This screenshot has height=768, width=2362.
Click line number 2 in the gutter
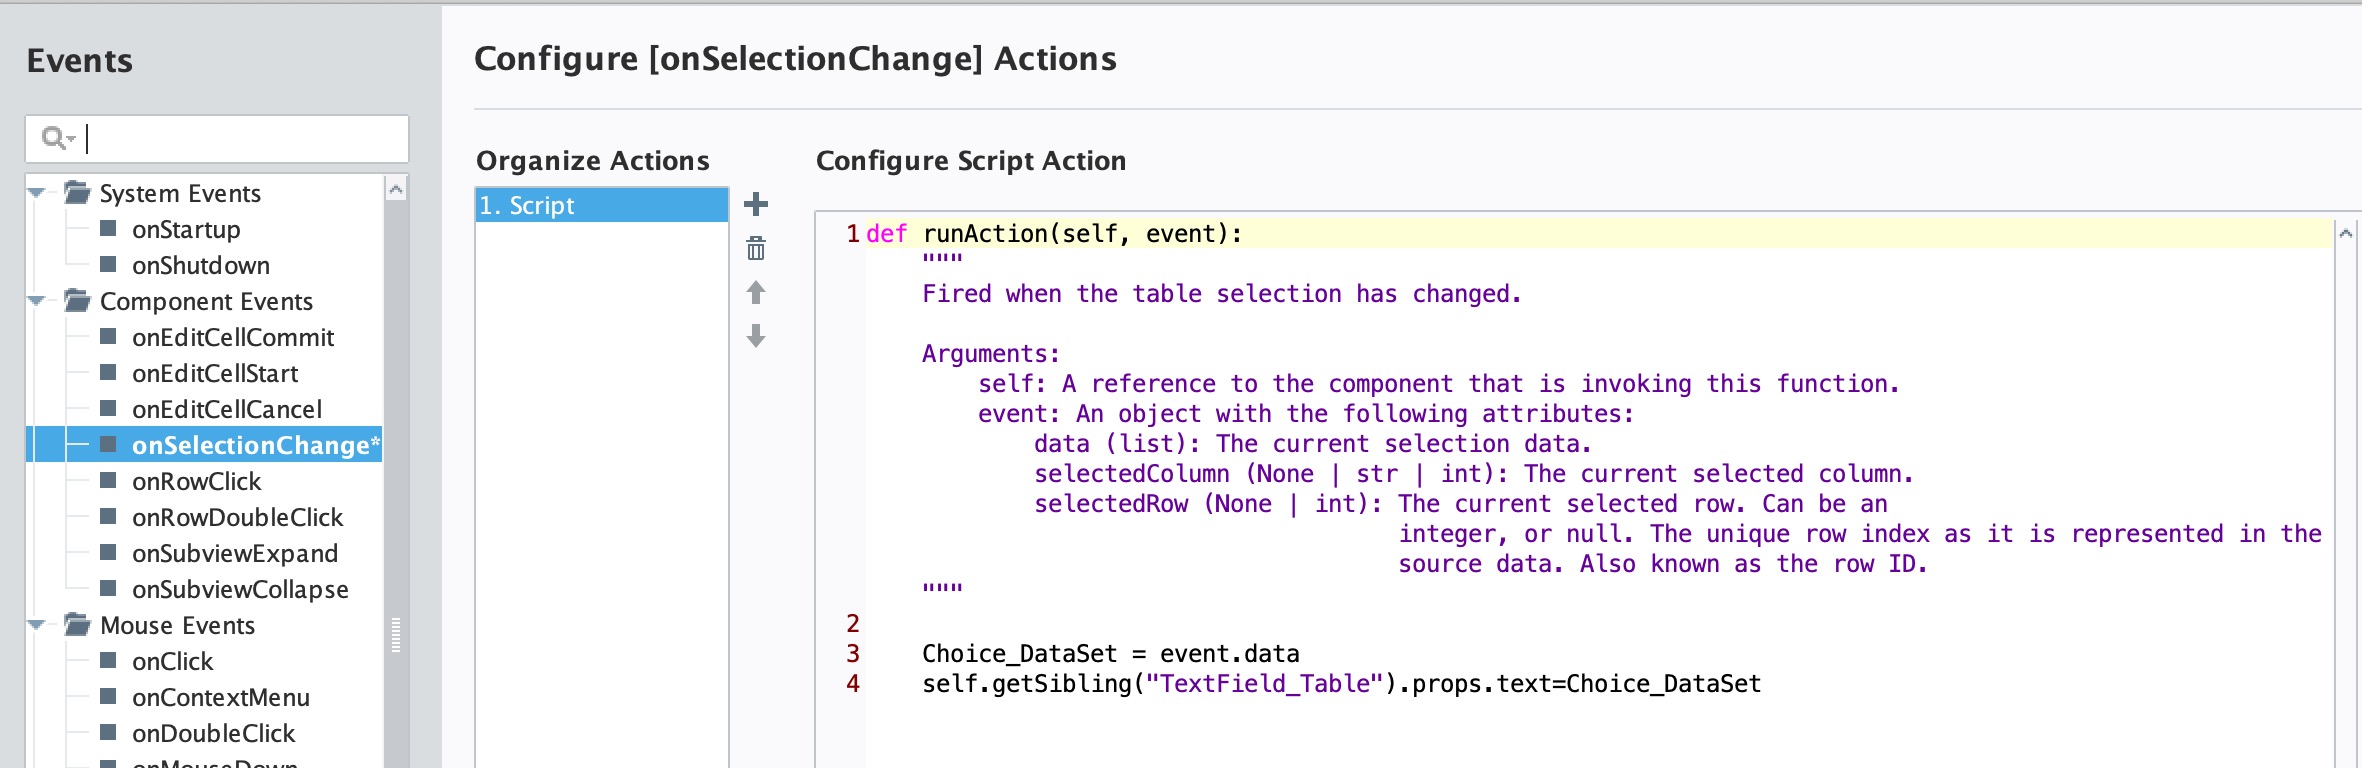853,623
